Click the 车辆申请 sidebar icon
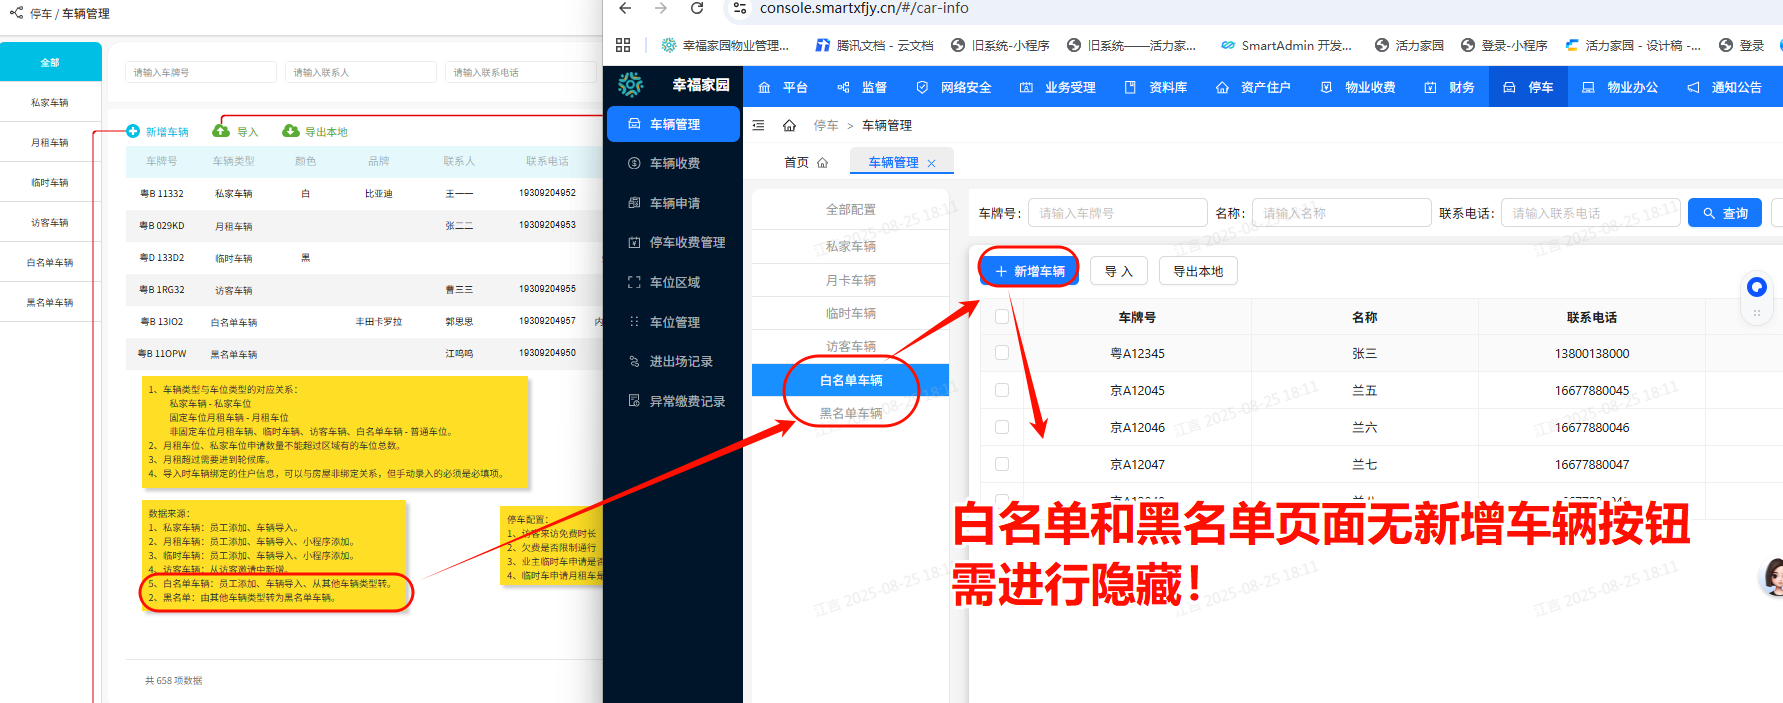 point(634,203)
